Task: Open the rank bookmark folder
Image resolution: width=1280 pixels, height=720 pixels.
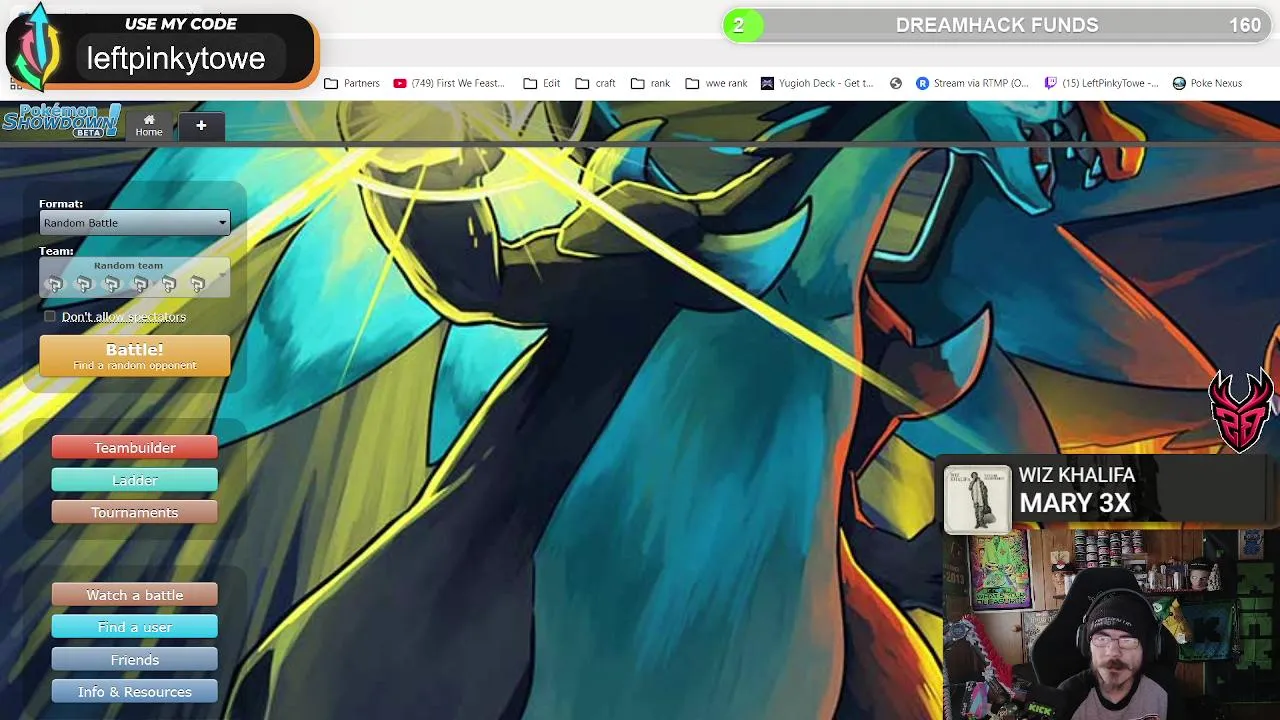Action: click(650, 83)
